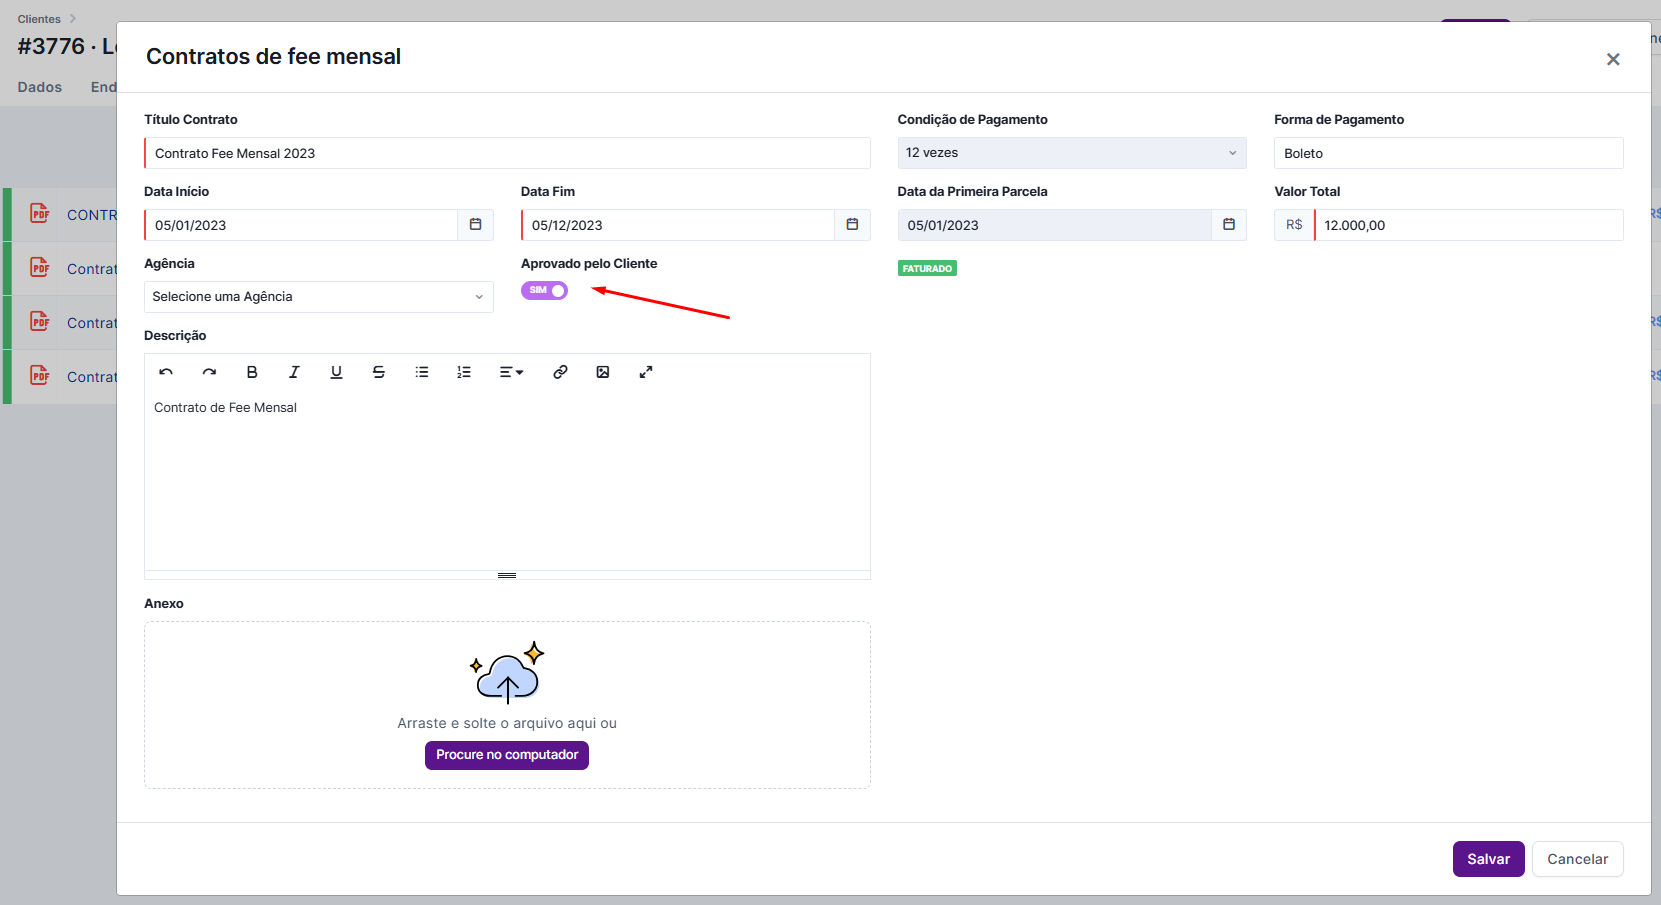
Task: Open the Condição de Pagamento dropdown
Action: pyautogui.click(x=1071, y=153)
